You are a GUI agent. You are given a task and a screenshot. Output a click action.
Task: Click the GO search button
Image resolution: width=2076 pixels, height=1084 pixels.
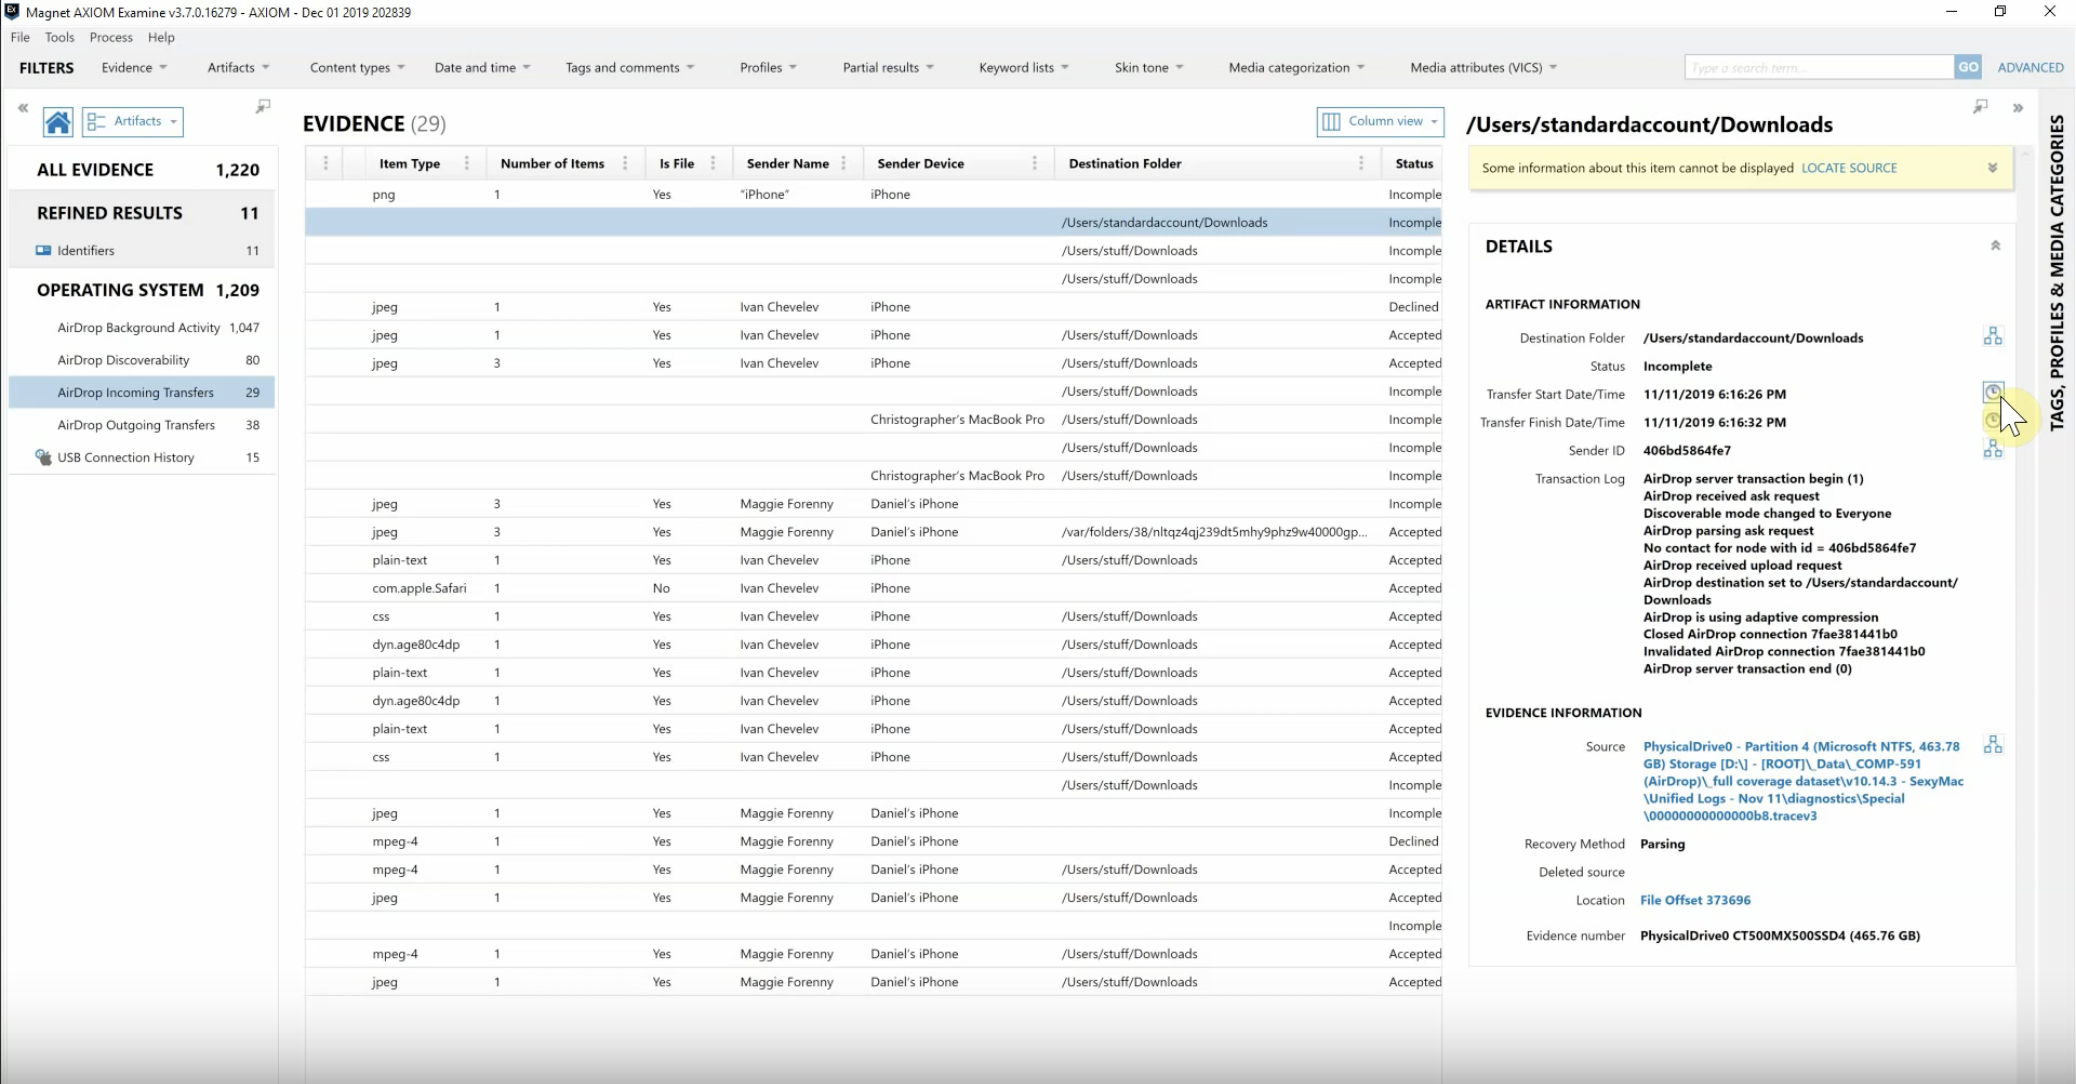click(1968, 67)
